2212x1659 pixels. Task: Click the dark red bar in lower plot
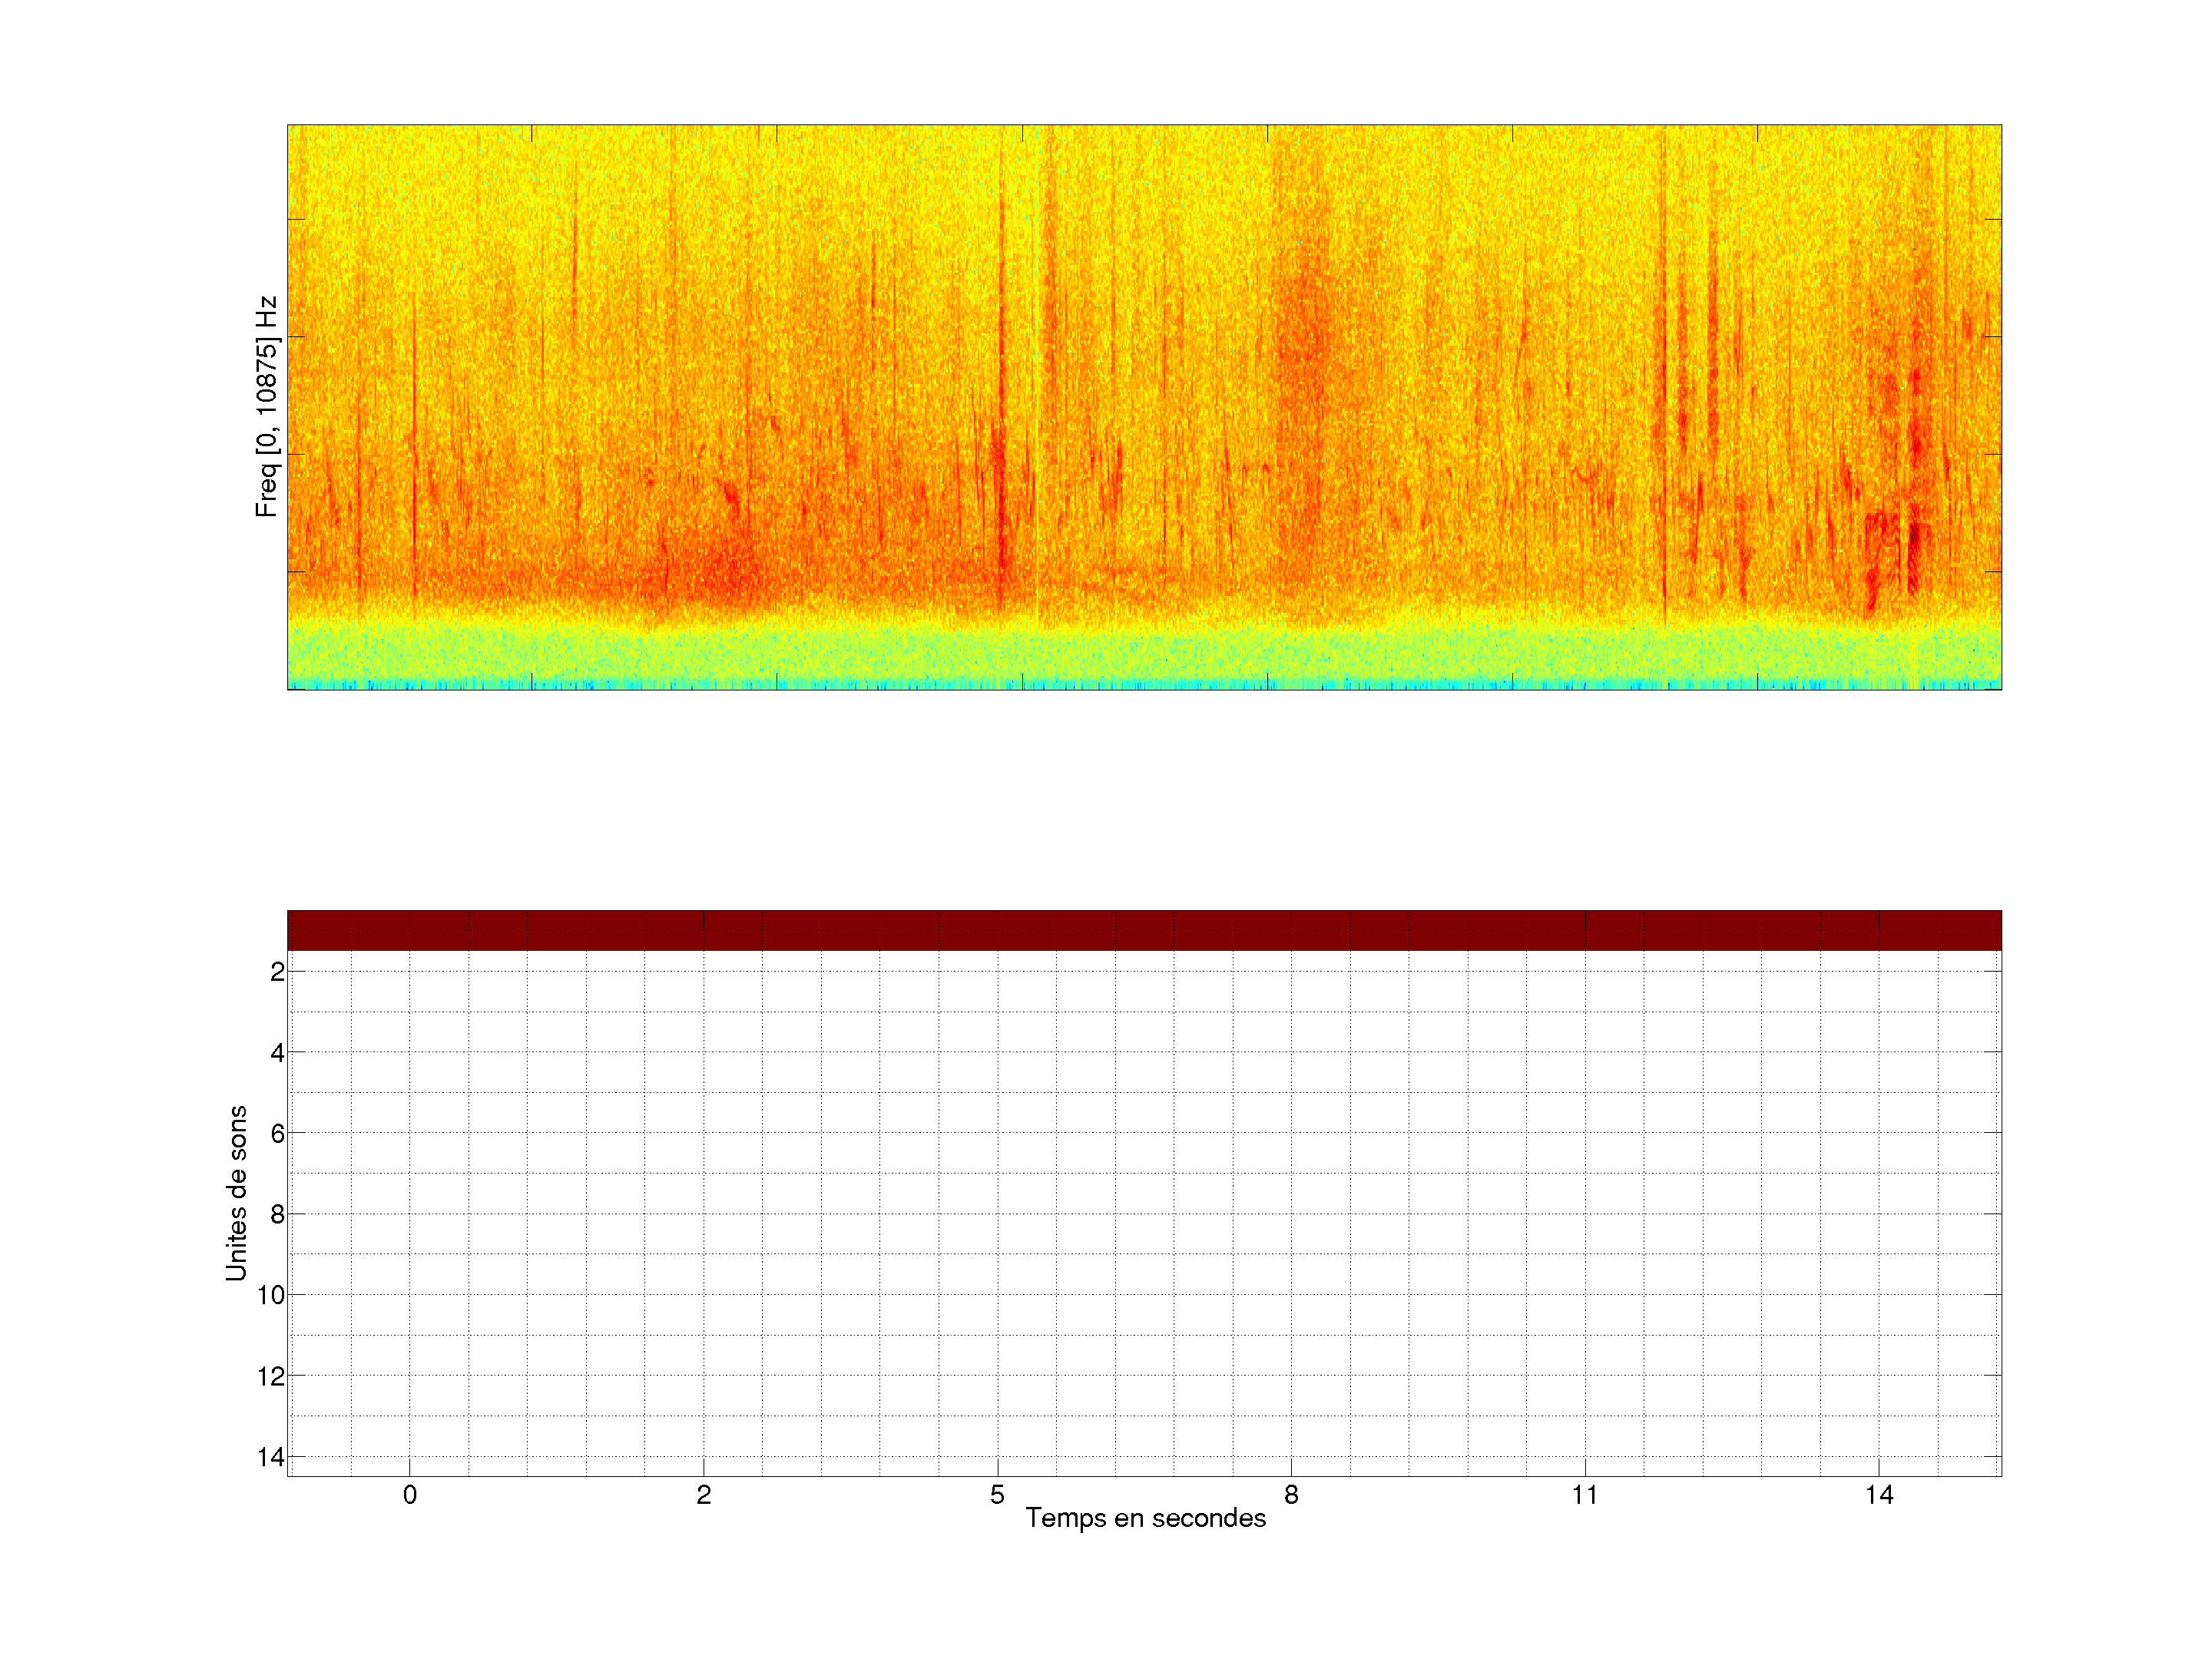point(1144,930)
